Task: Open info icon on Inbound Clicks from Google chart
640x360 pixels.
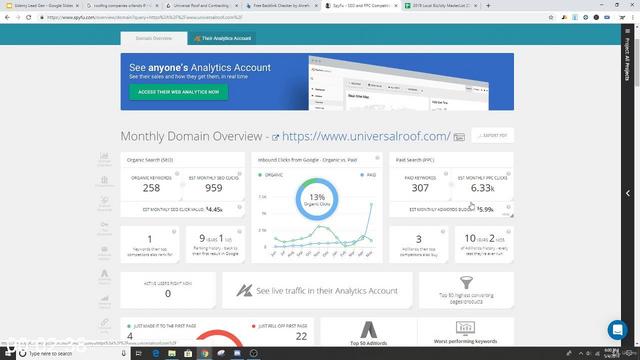Action: pyautogui.click(x=377, y=158)
